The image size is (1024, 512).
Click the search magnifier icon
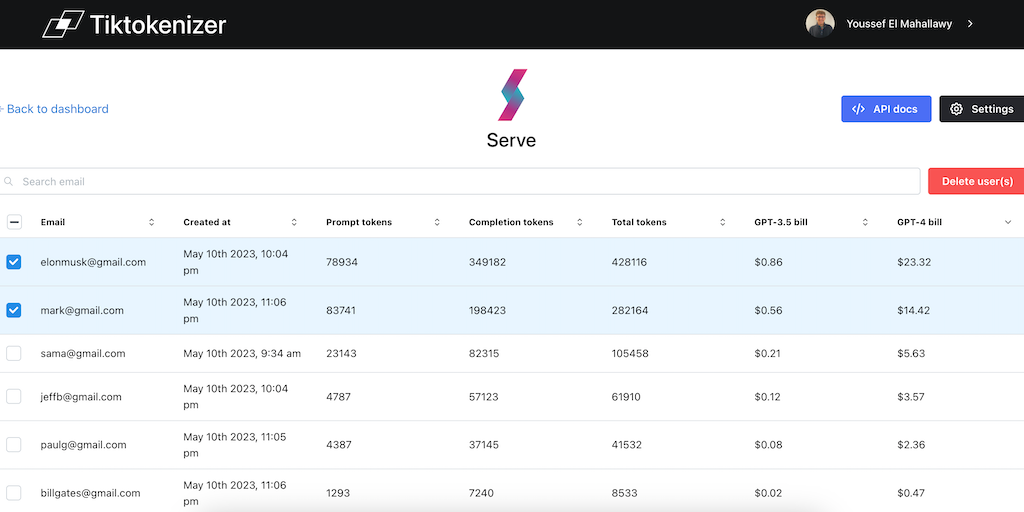click(8, 182)
